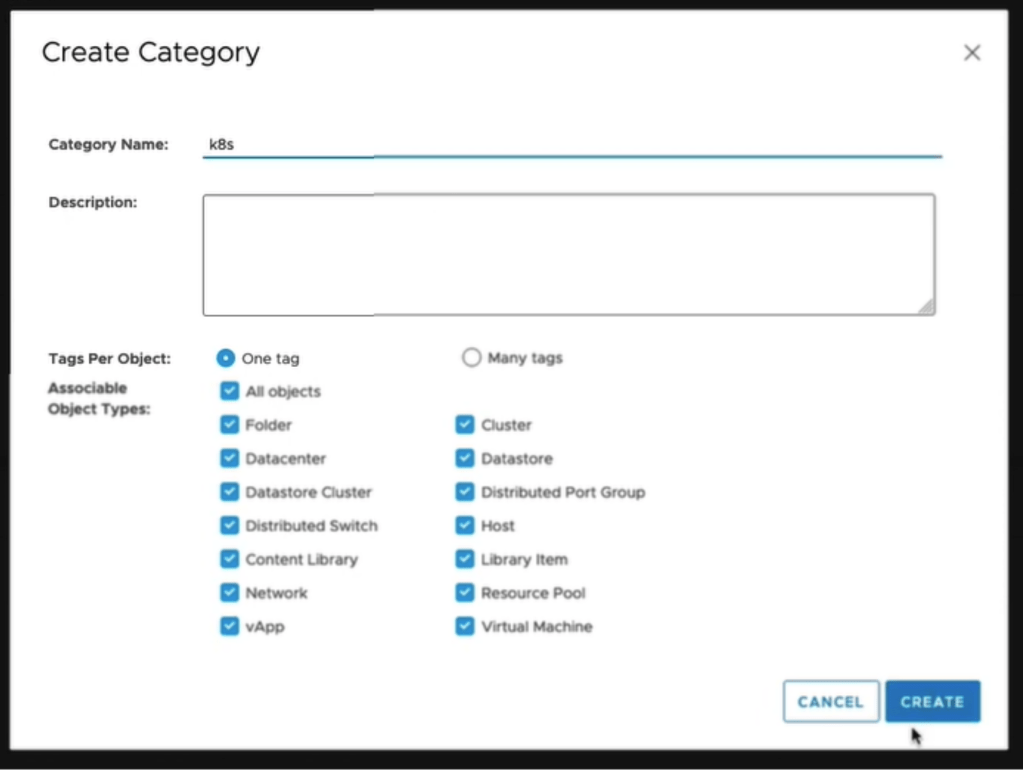Close the Create Category dialog
Viewport: 1023px width, 770px height.
coord(971,53)
